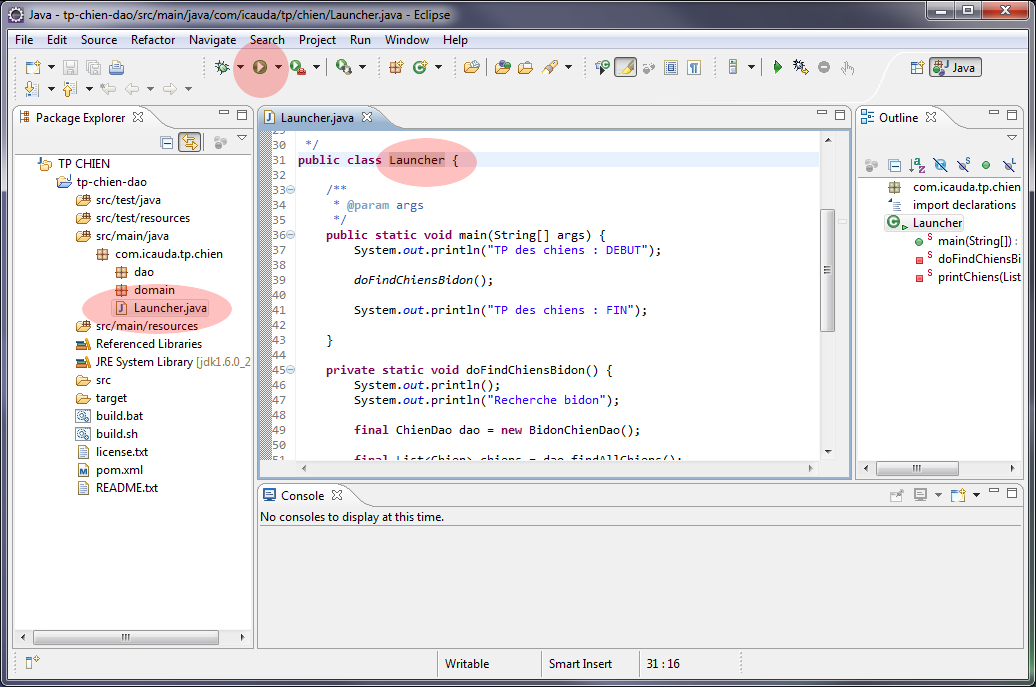Toggle Mark Occurrences highlighter button
The width and height of the screenshot is (1036, 687).
click(x=625, y=67)
